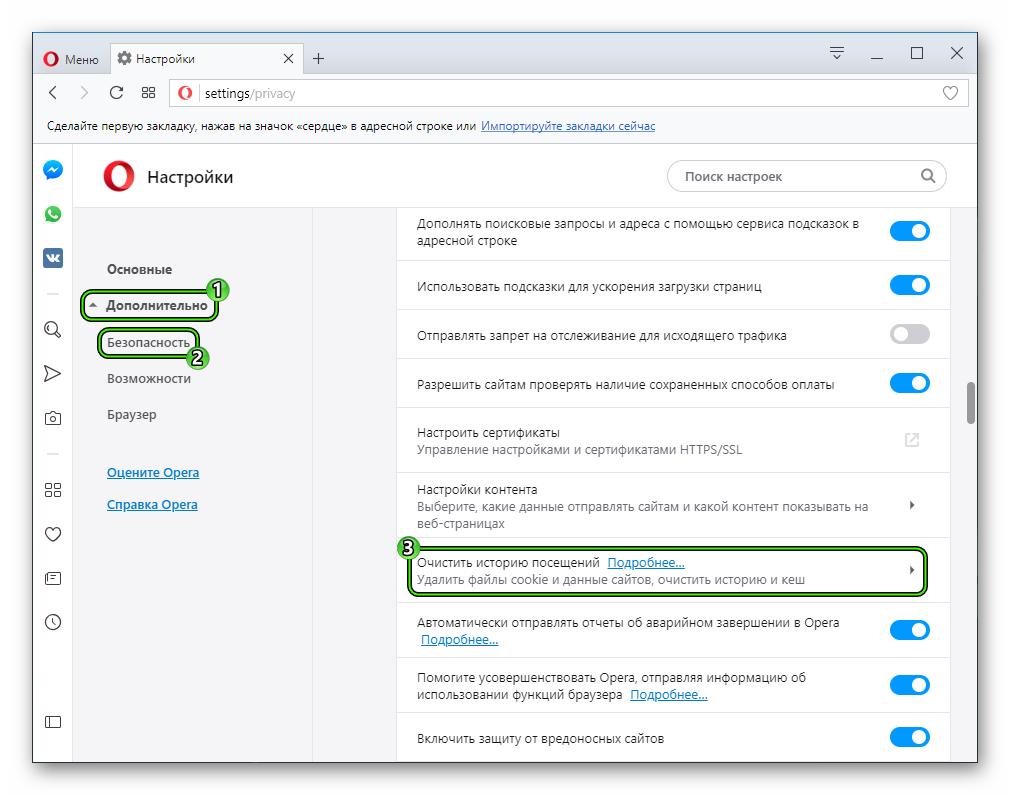Open certificate settings external link icon
The height and width of the screenshot is (795, 1010).
click(911, 440)
